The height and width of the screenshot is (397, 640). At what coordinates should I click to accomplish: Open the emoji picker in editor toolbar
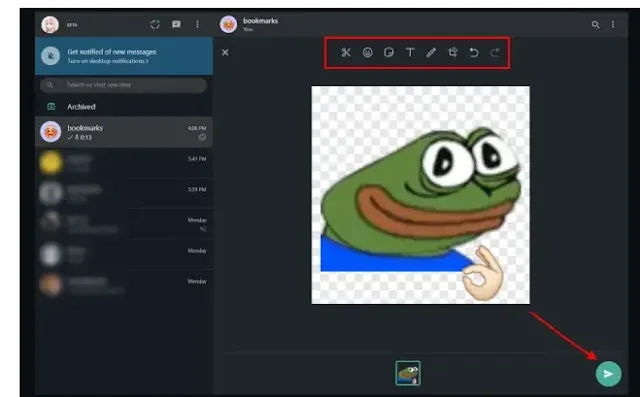pos(367,52)
